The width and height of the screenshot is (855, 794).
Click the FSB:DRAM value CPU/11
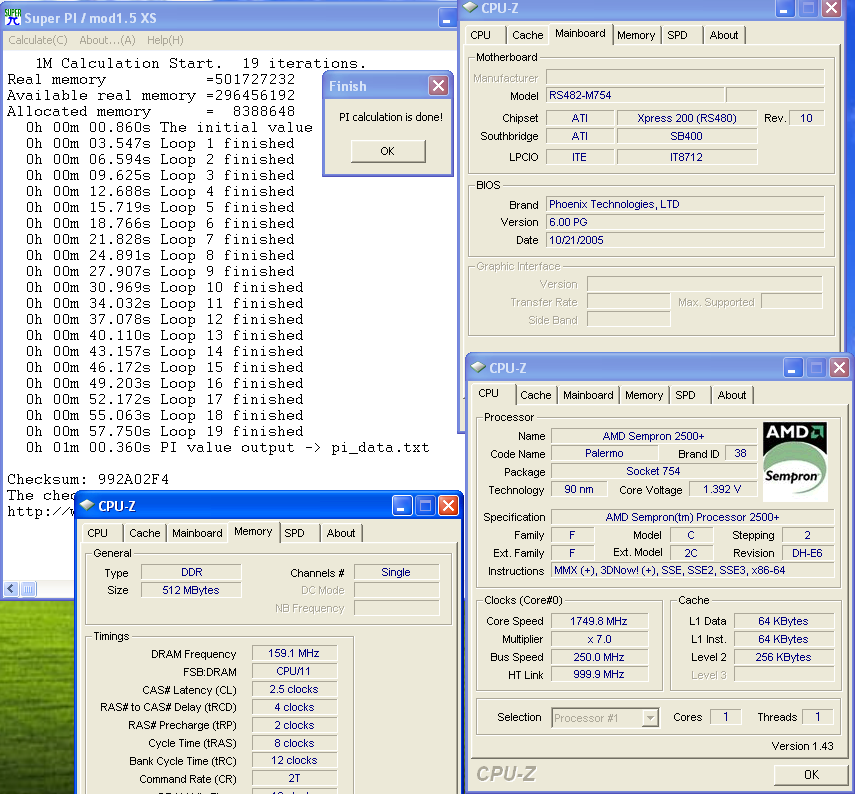click(x=294, y=671)
